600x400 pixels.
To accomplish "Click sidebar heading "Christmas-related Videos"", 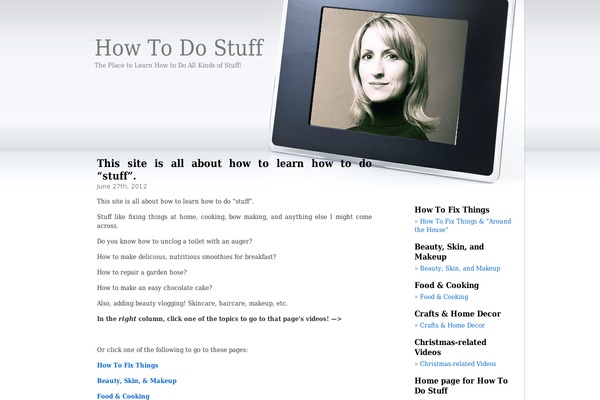I will click(450, 347).
